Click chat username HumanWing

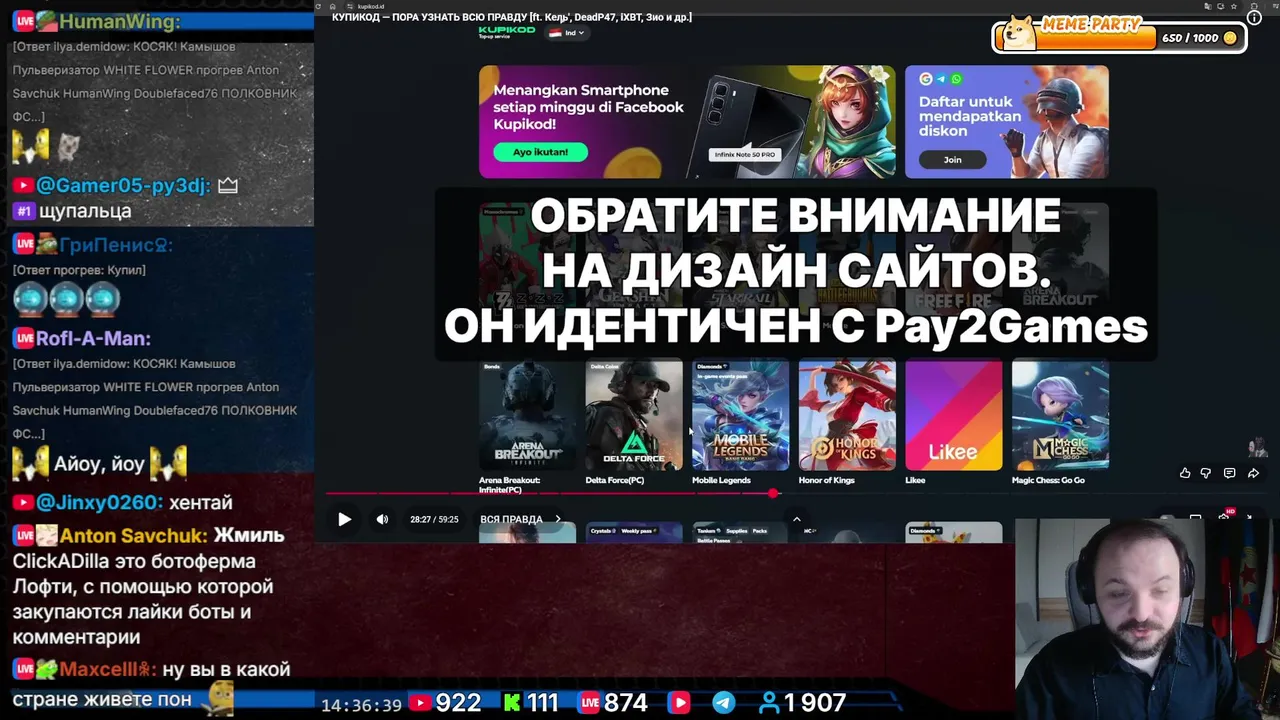tap(120, 22)
